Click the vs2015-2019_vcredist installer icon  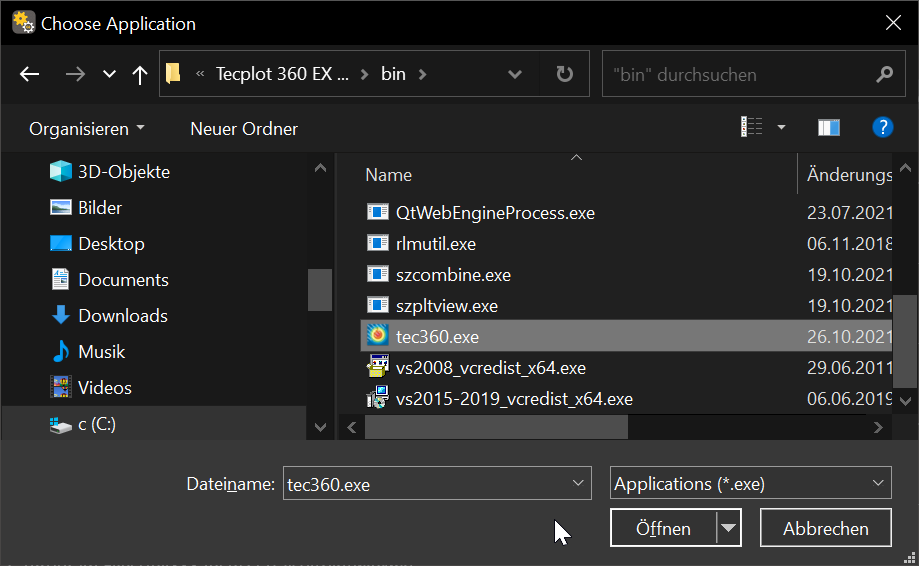click(x=377, y=397)
